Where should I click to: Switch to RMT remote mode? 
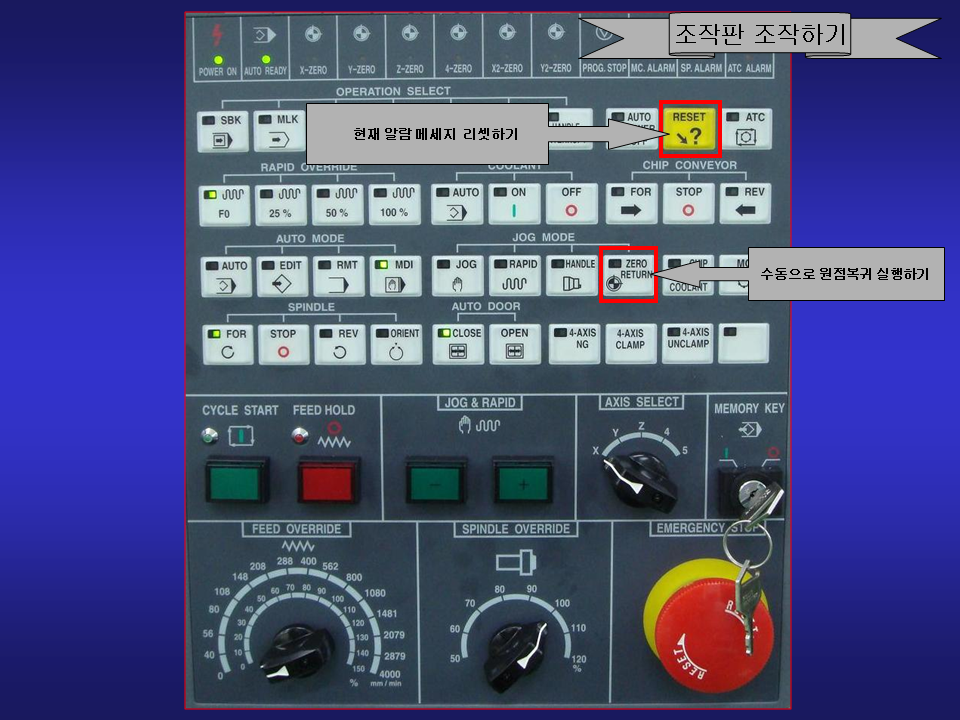(x=339, y=276)
